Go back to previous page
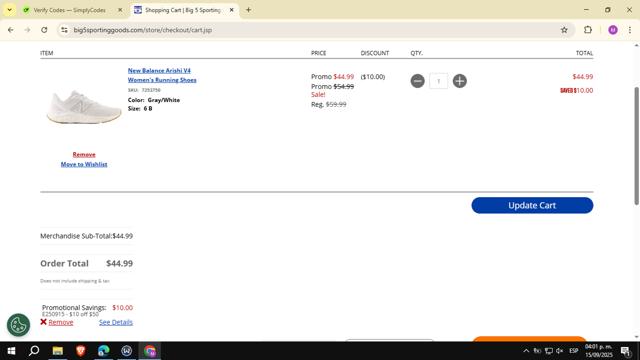The width and height of the screenshot is (640, 360). pos(11,30)
